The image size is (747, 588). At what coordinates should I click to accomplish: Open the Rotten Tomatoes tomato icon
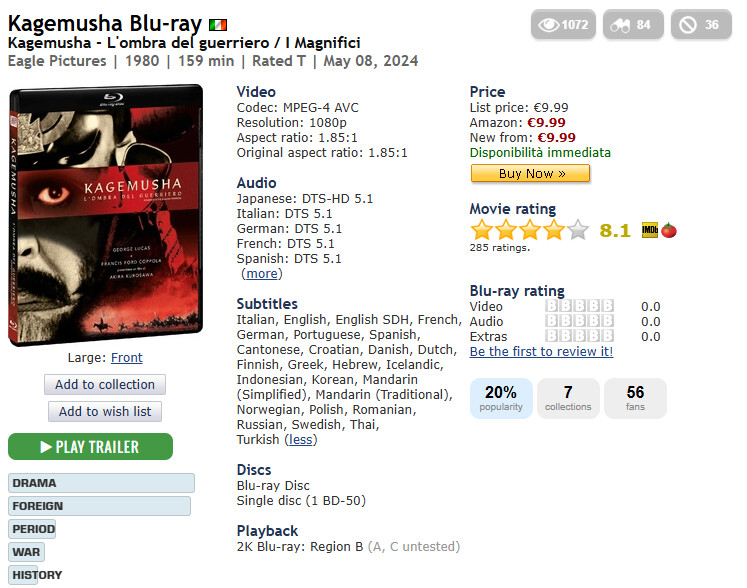click(x=669, y=230)
